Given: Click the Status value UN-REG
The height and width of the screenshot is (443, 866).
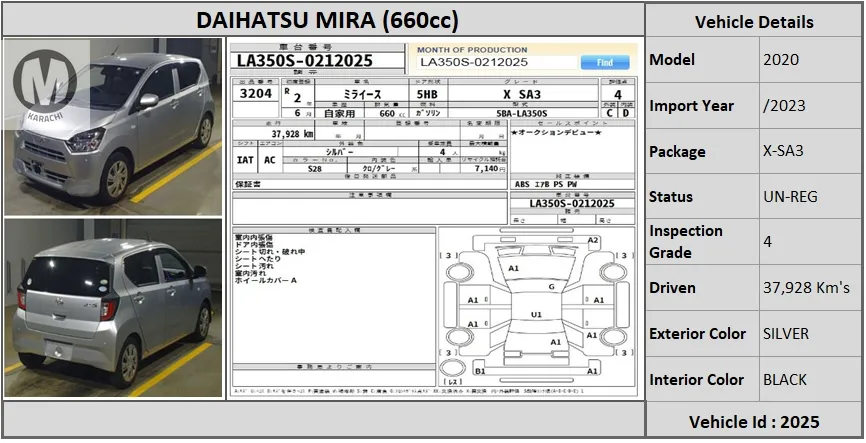Looking at the screenshot, I should click(x=790, y=197).
